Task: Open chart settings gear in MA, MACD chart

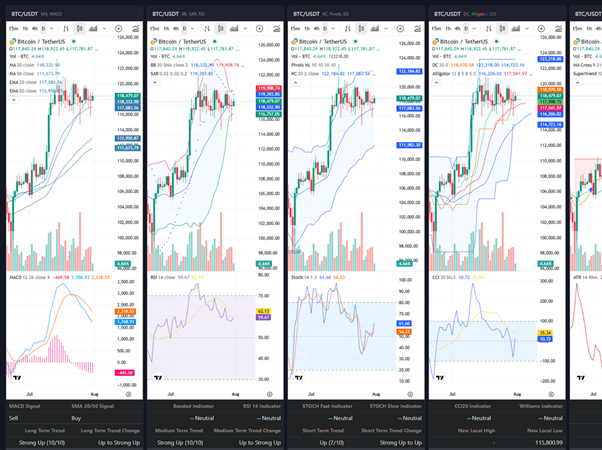Action: point(129,394)
